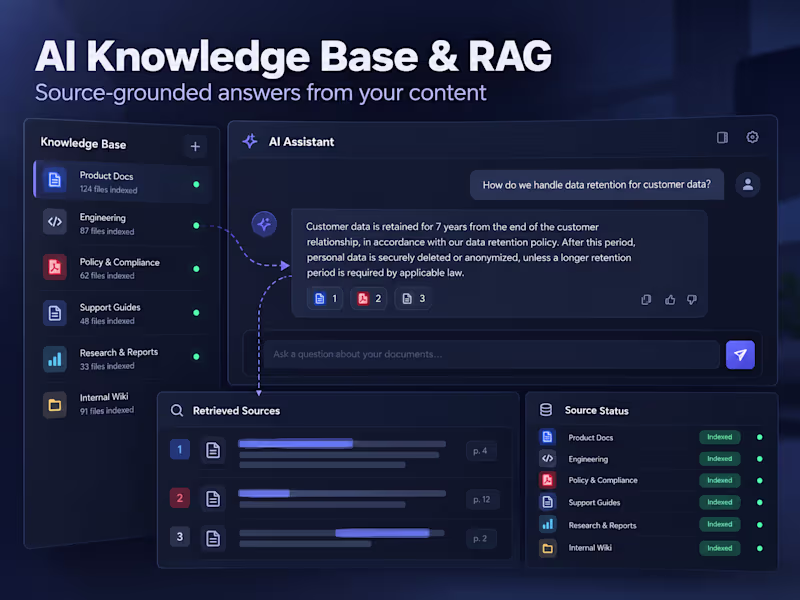Select Internal Wiki in Knowledge Base list
The image size is (800, 600).
(97, 404)
